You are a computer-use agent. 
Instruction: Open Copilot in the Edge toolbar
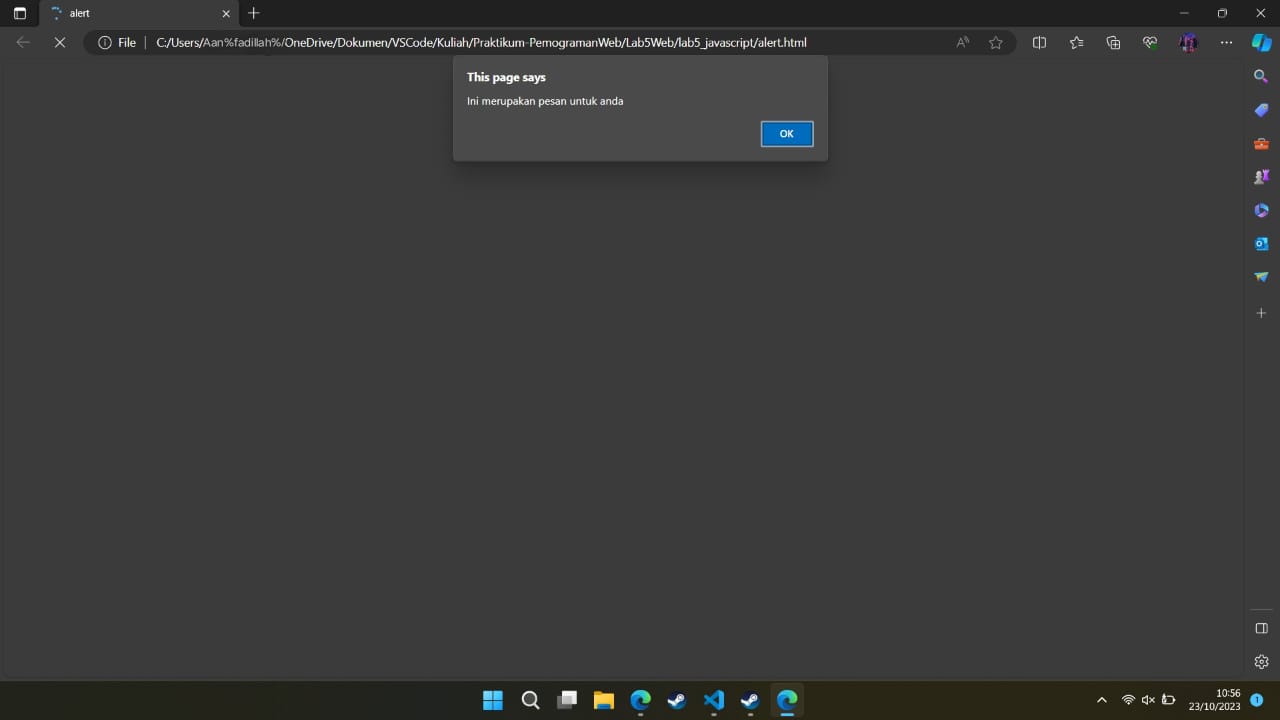tap(1260, 42)
